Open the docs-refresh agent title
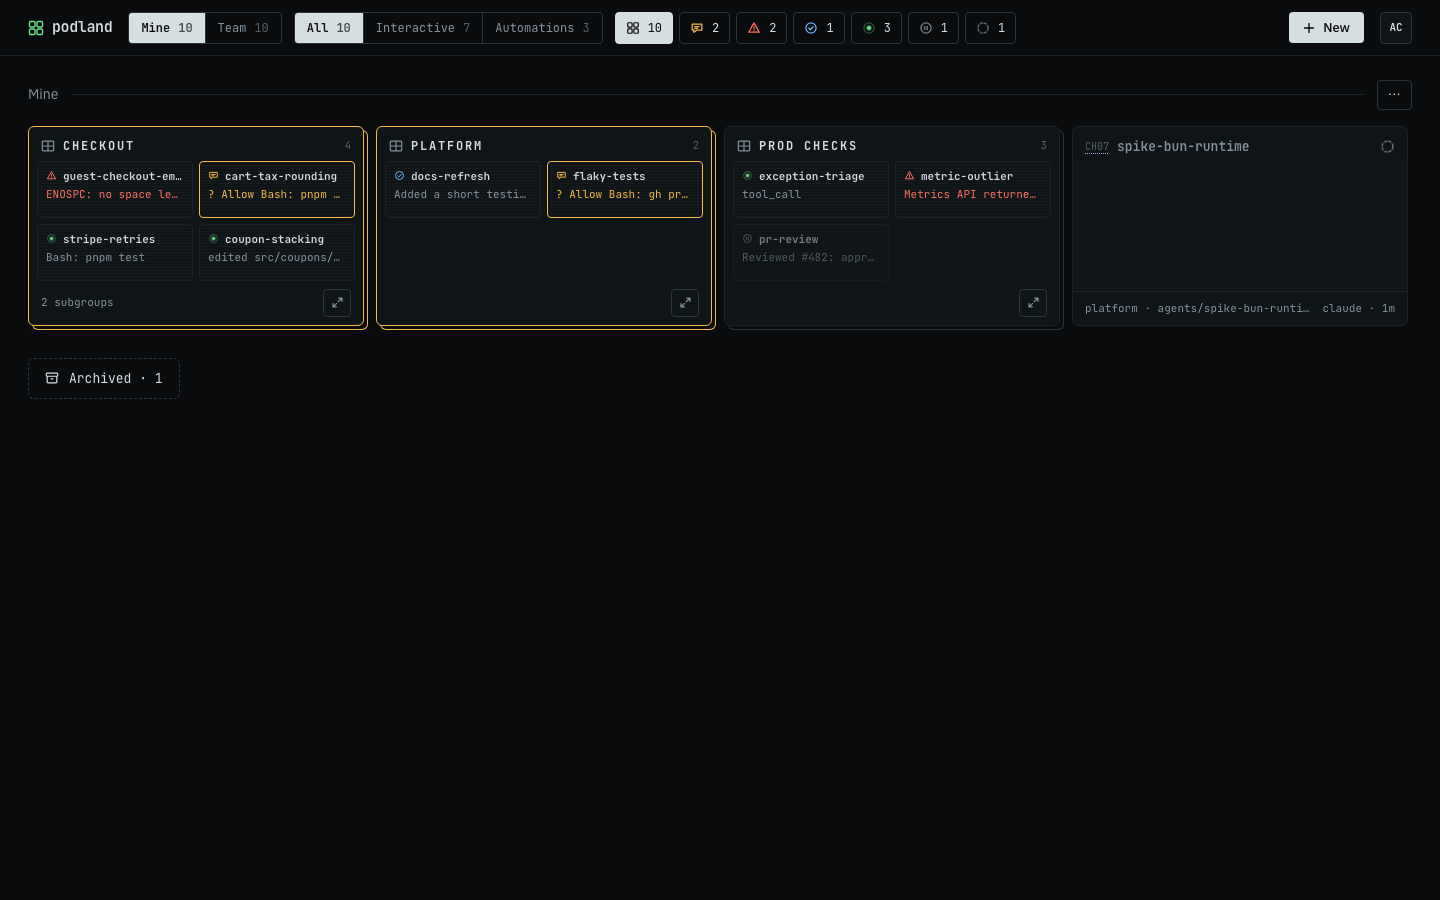 (450, 177)
